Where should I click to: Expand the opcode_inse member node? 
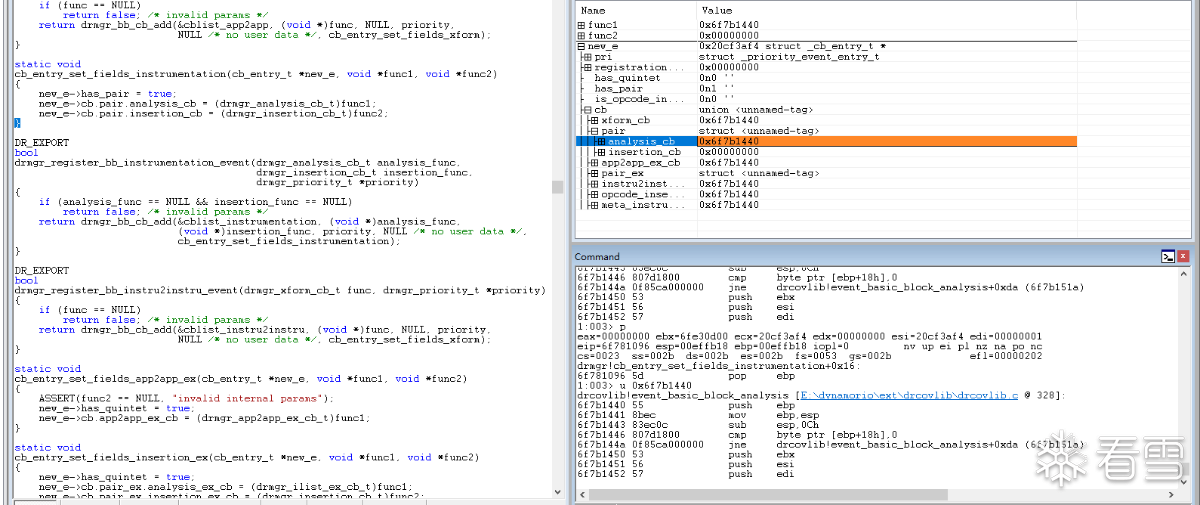[593, 194]
